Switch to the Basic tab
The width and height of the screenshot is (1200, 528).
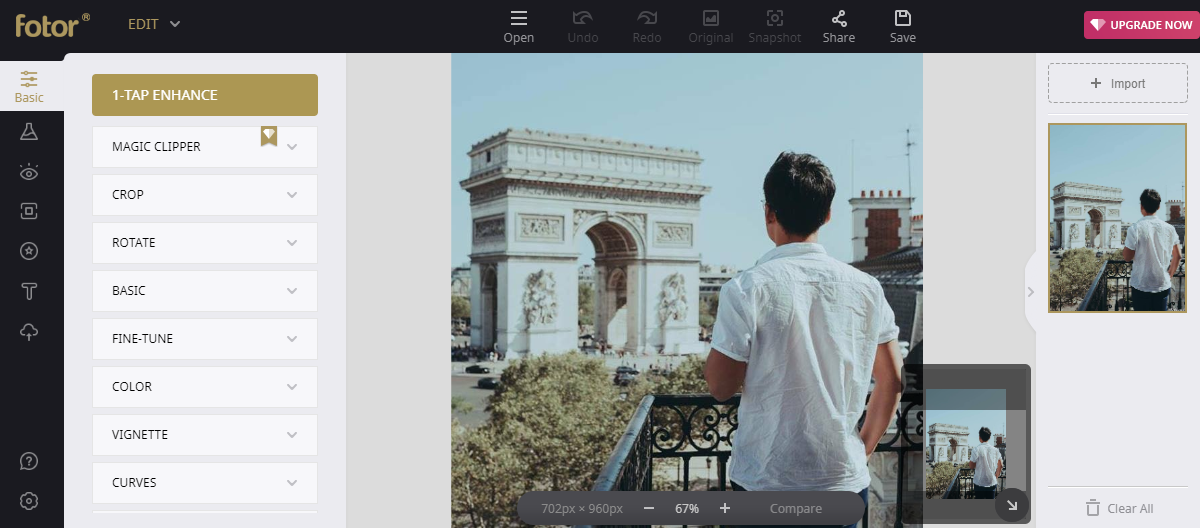point(29,87)
